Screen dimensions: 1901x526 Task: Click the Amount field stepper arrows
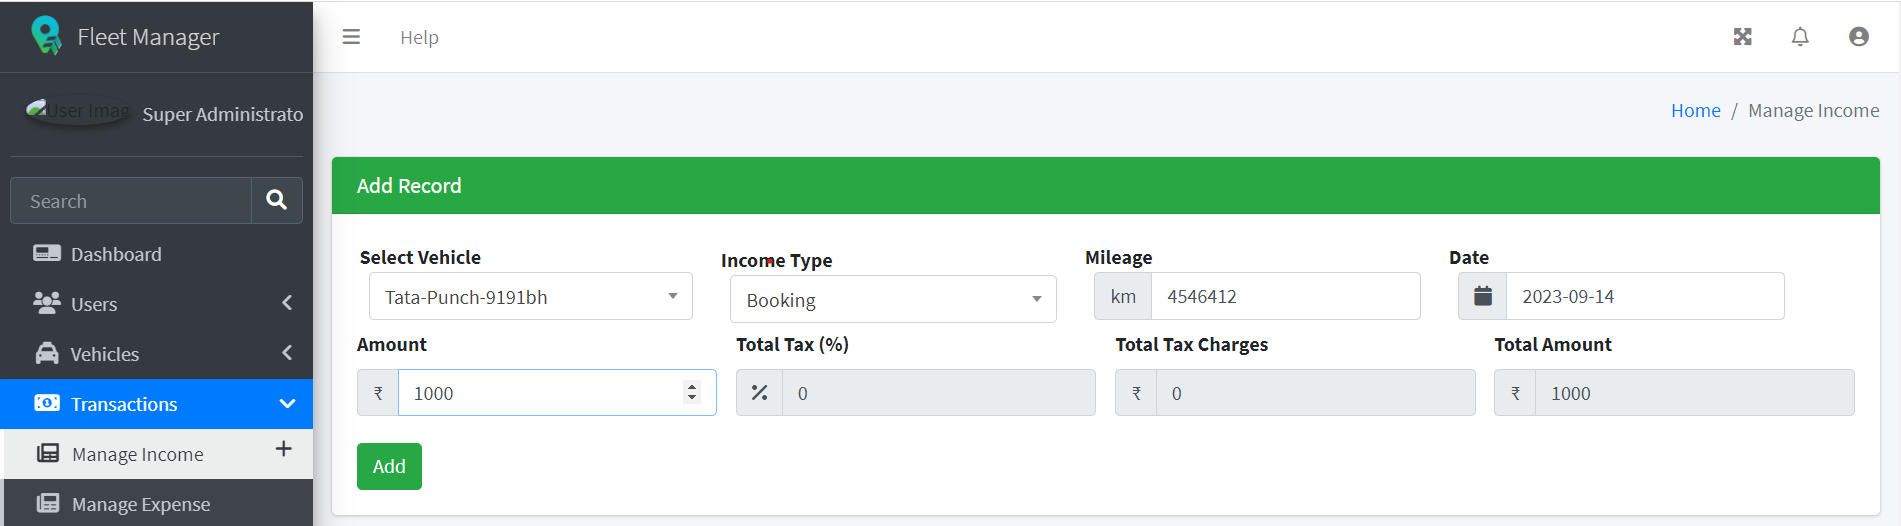click(692, 392)
